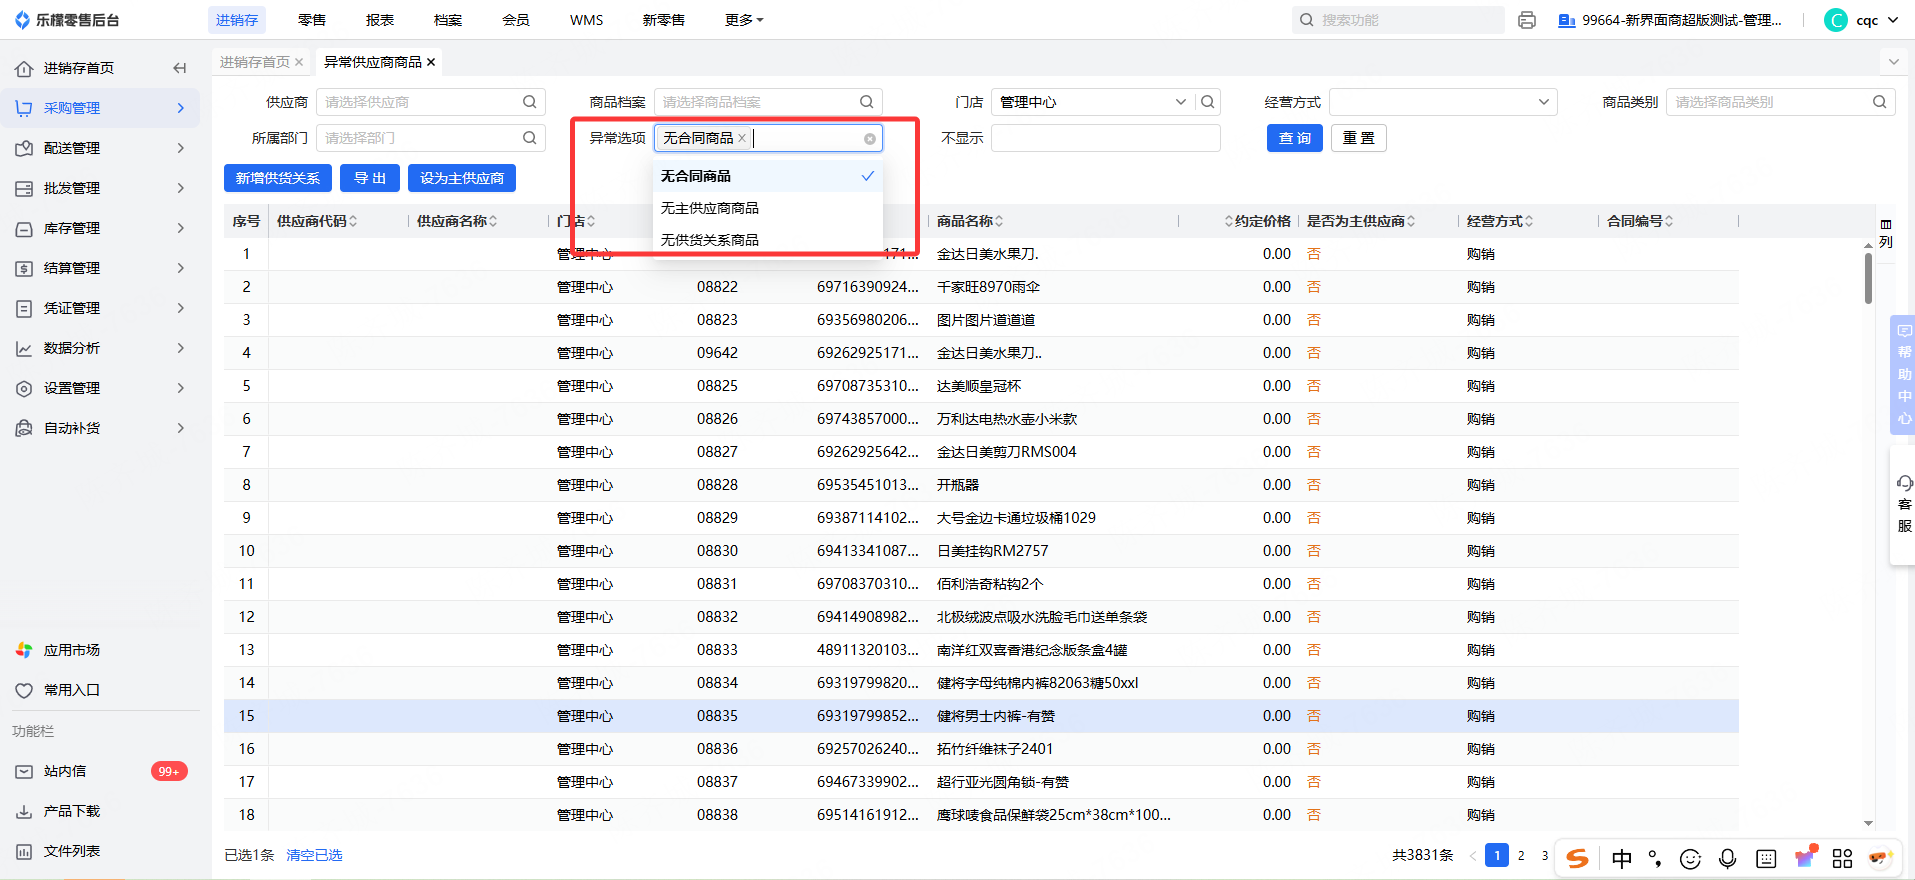The width and height of the screenshot is (1915, 880).
Task: Click the 数据分析 chart icon
Action: (x=24, y=348)
